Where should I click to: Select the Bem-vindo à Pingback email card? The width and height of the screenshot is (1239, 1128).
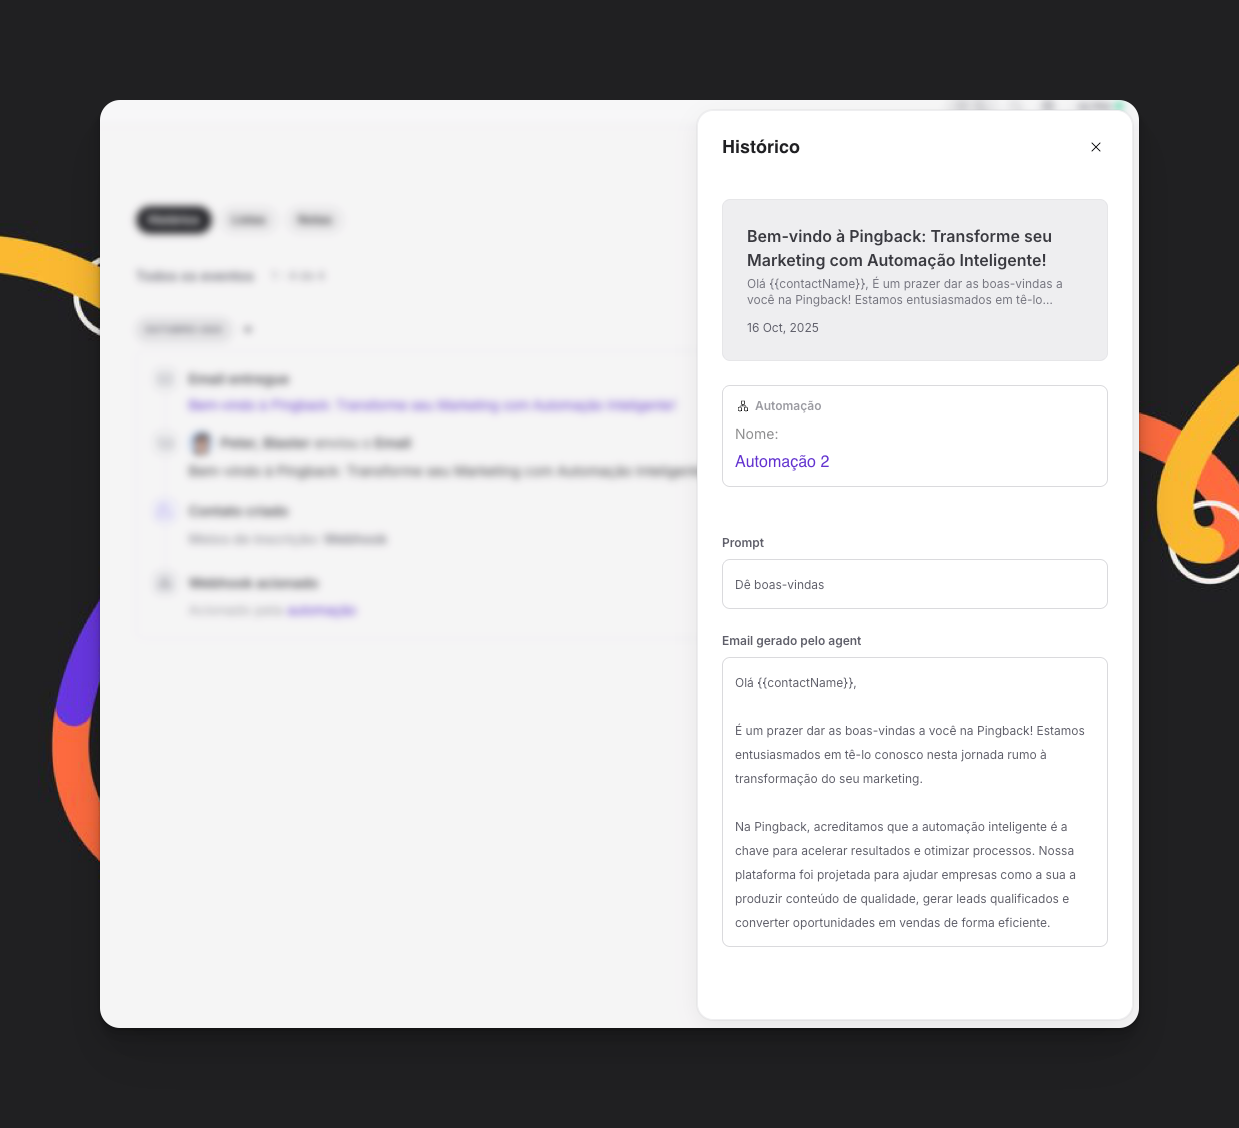[x=915, y=280]
